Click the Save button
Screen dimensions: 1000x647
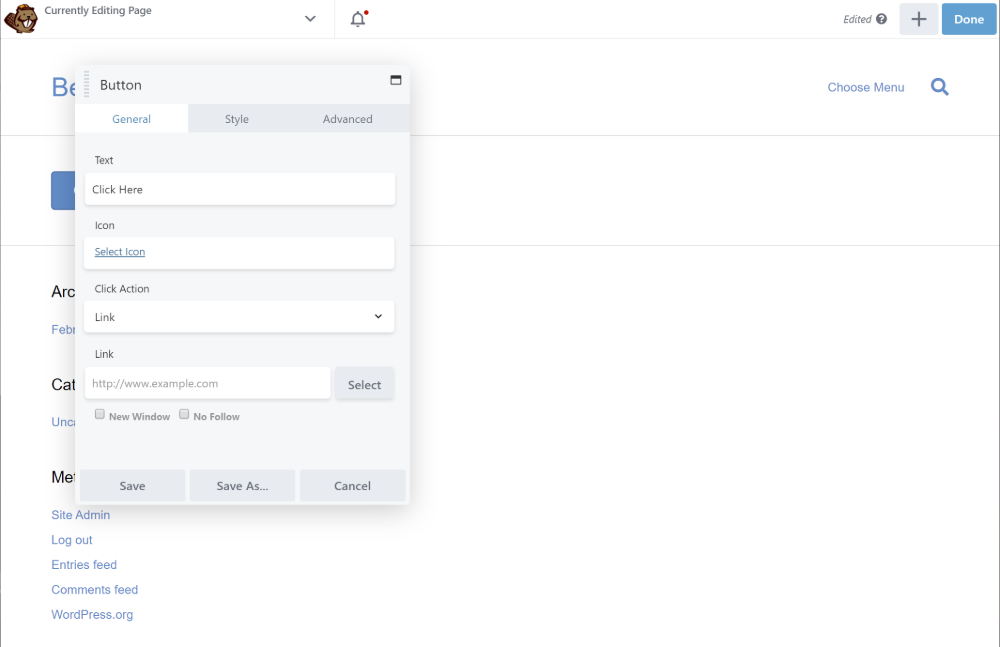coord(133,486)
